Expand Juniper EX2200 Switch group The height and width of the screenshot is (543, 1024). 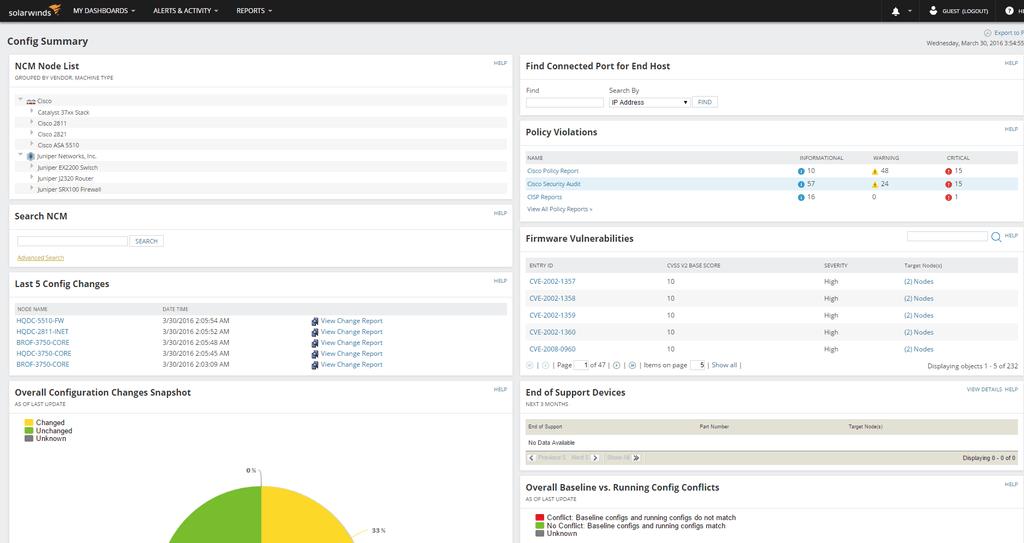pos(31,166)
